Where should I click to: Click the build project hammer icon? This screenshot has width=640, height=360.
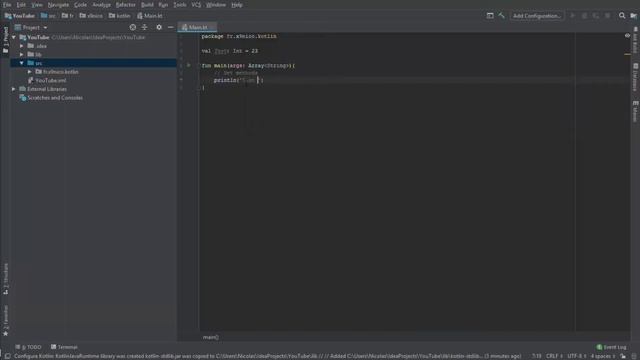[x=502, y=16]
